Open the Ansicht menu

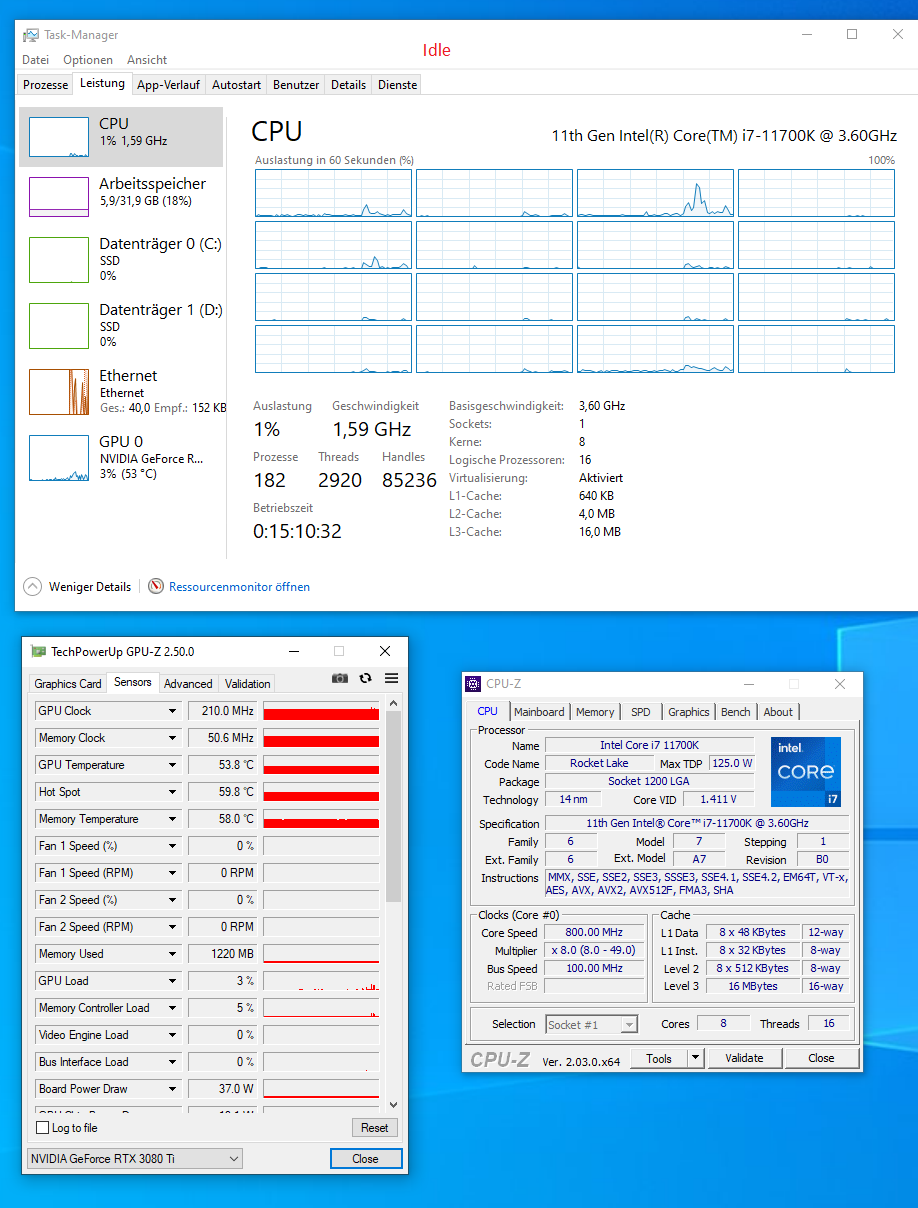tap(147, 60)
